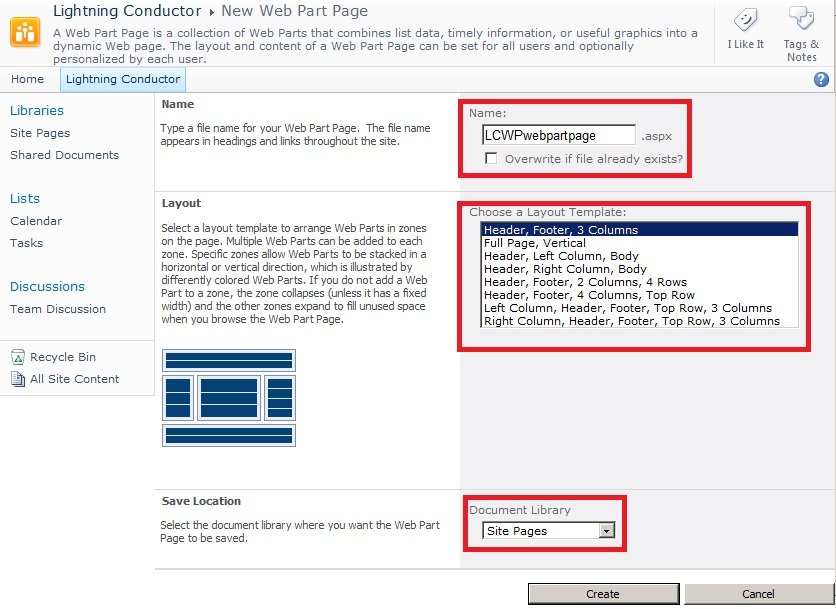Switch to the Home tab
Viewport: 836px width, 609px height.
[27, 79]
